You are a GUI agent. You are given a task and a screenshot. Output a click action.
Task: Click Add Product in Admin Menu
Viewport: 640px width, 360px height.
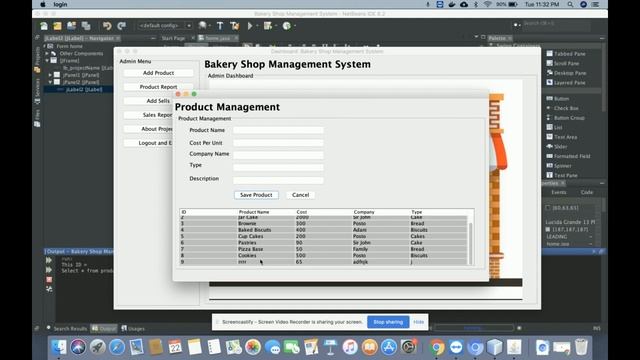pyautogui.click(x=158, y=73)
